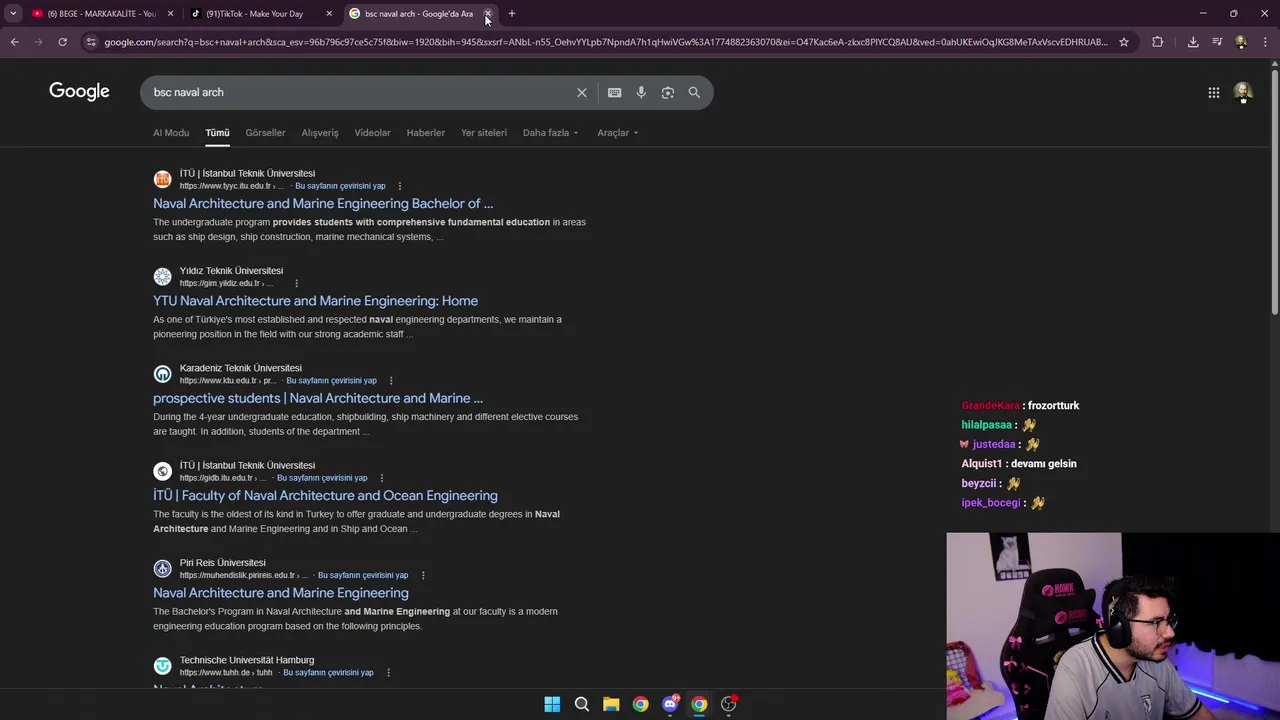Open the Google account avatar
The width and height of the screenshot is (1280, 720).
pos(1243,92)
